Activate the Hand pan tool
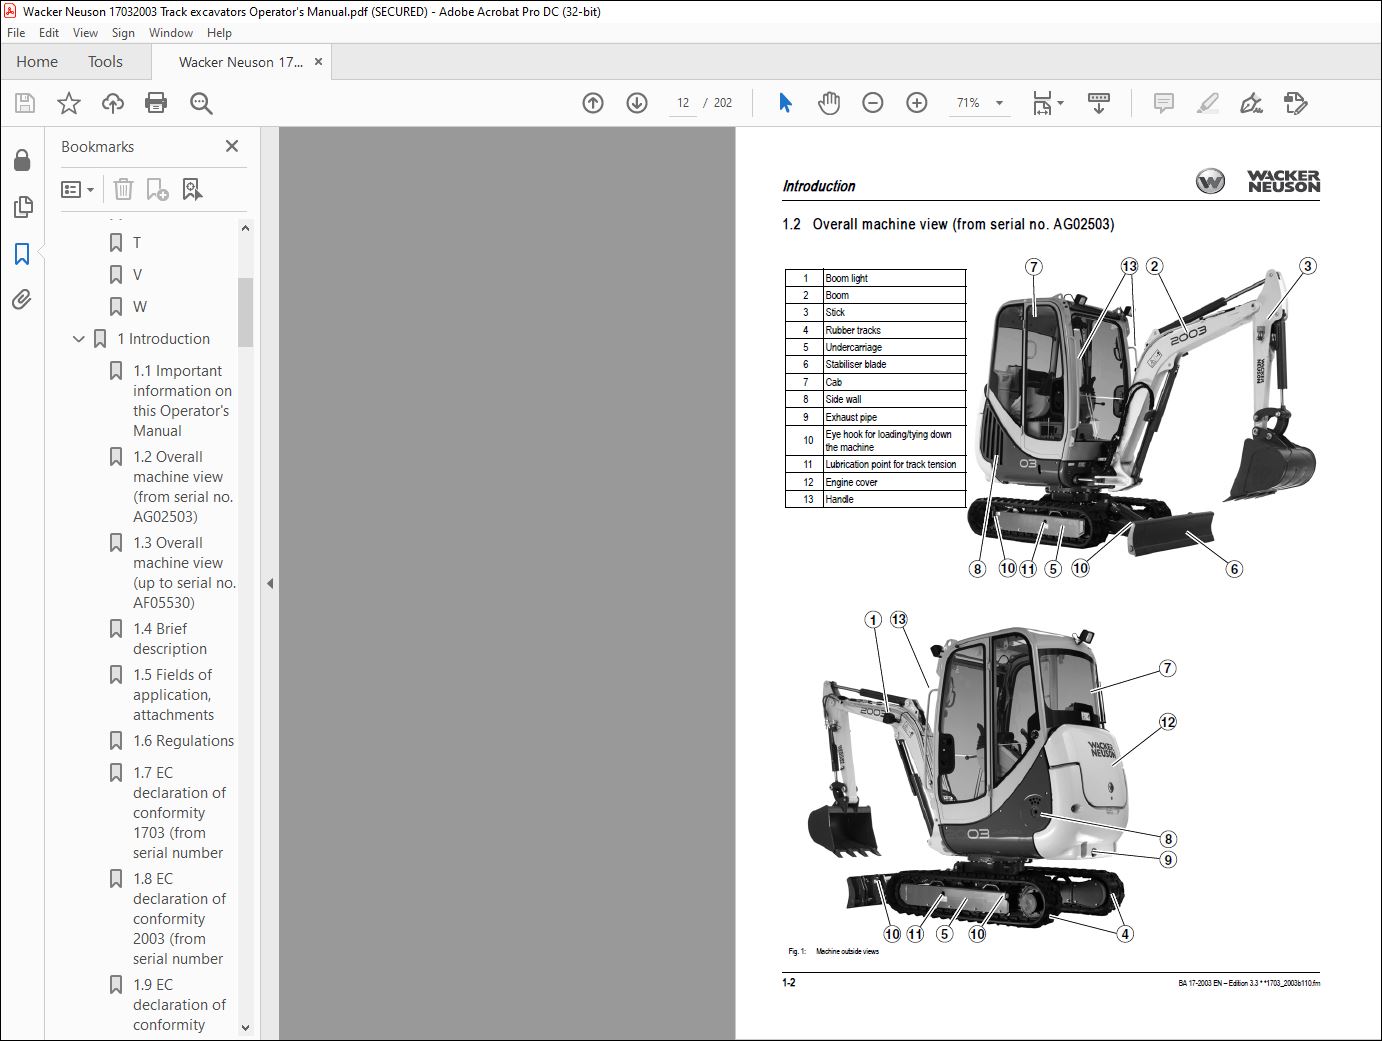This screenshot has height=1041, width=1382. click(x=829, y=103)
